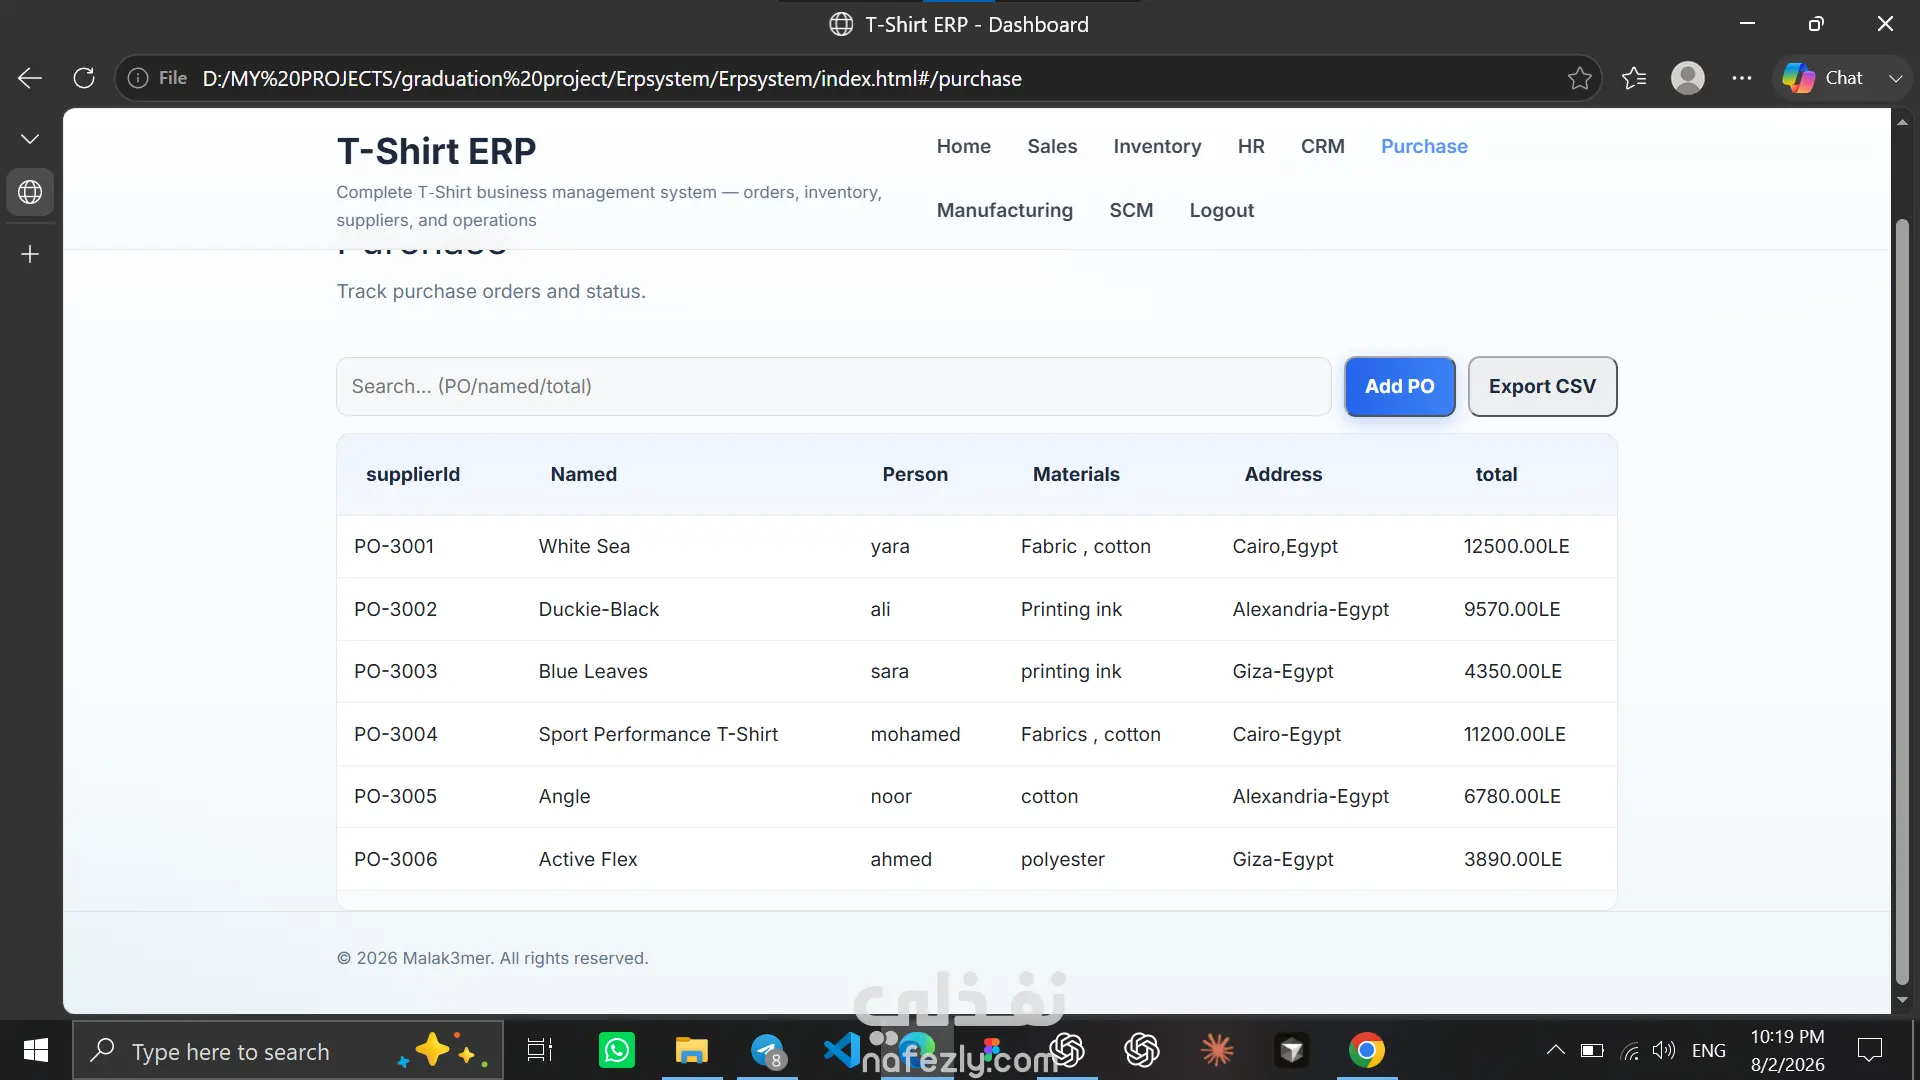This screenshot has height=1080, width=1920.
Task: Navigate to the CRM page
Action: [1322, 146]
